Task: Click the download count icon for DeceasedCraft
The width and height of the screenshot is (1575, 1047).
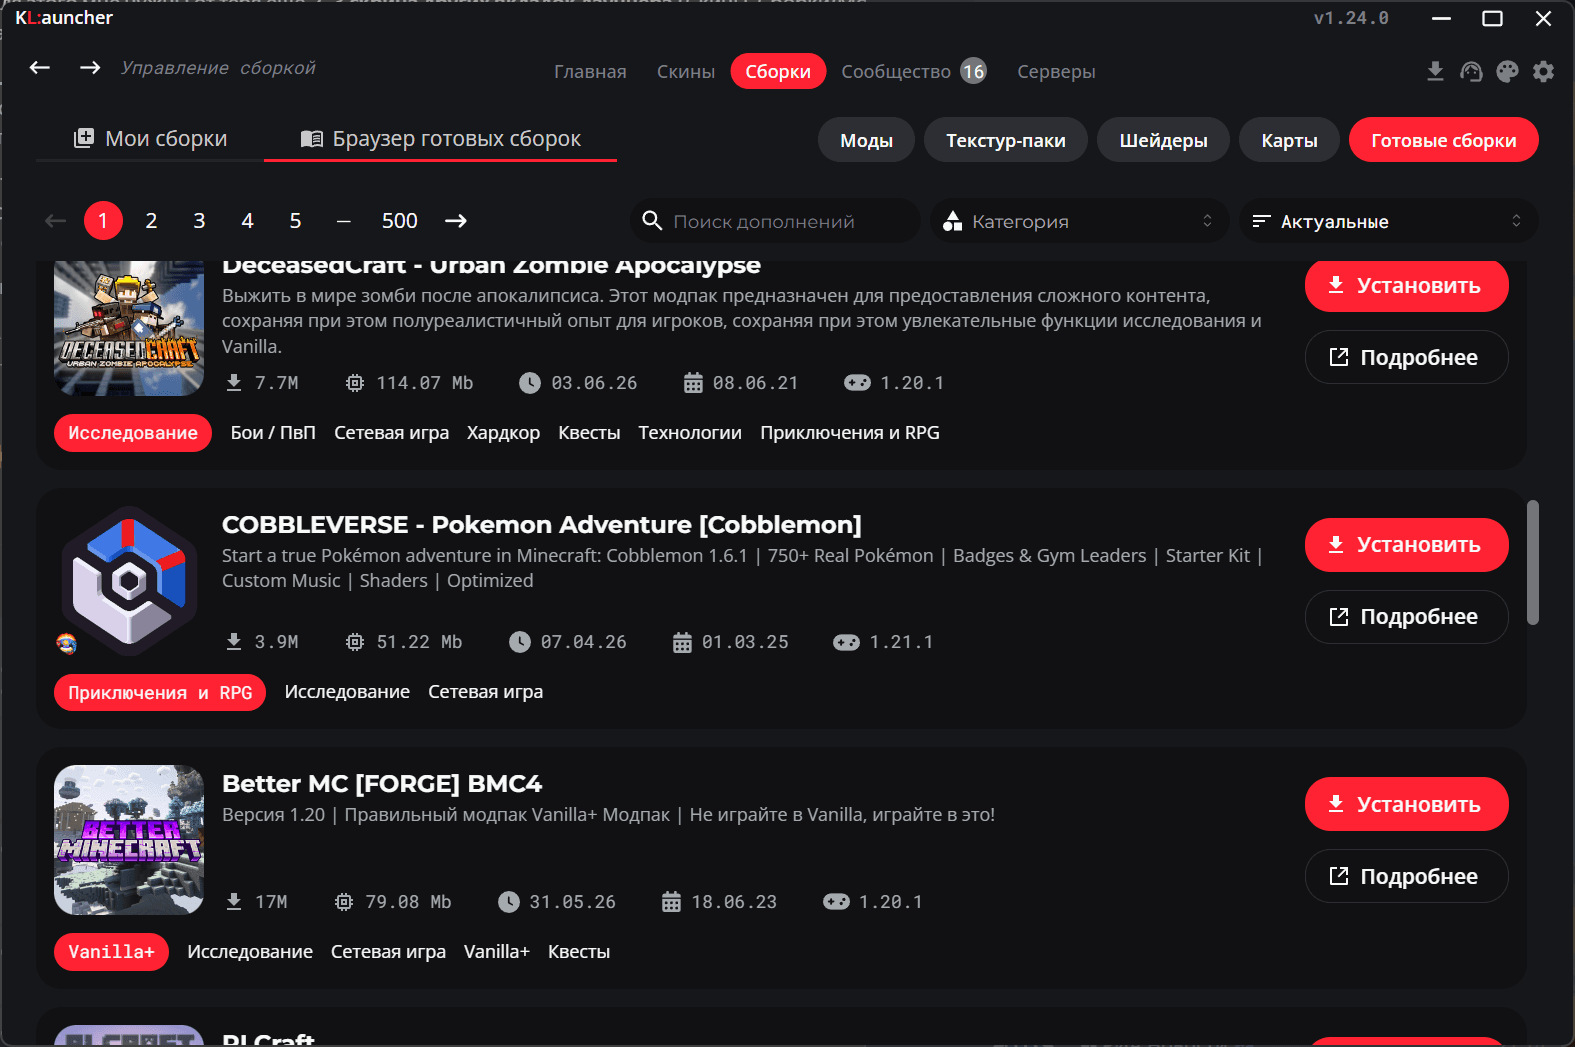Action: pos(234,383)
